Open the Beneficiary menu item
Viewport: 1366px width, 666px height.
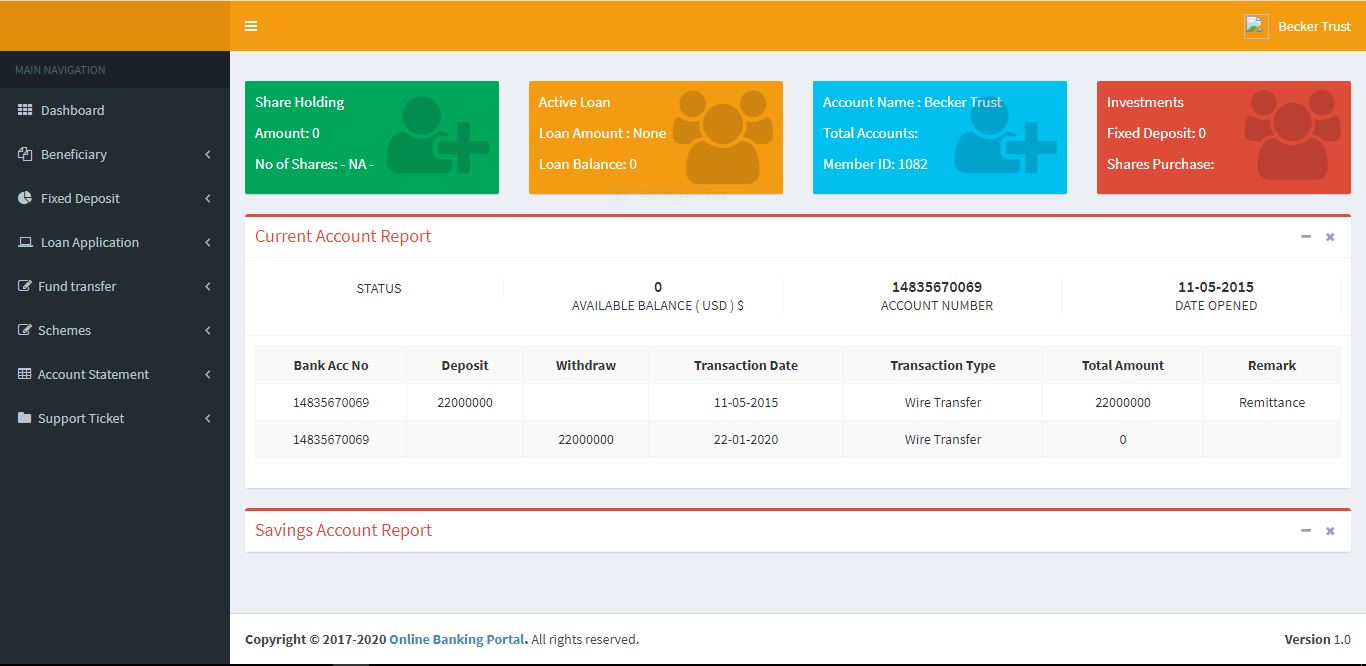(x=115, y=154)
